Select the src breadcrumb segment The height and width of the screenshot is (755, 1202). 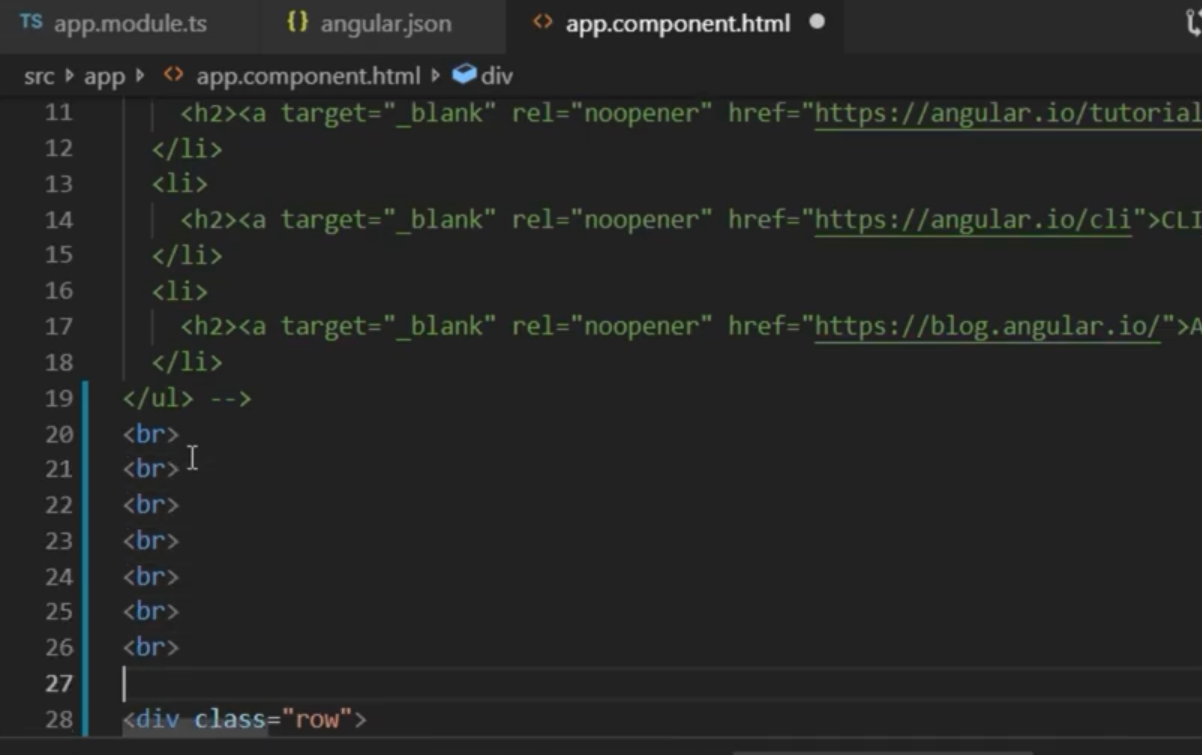[x=39, y=76]
